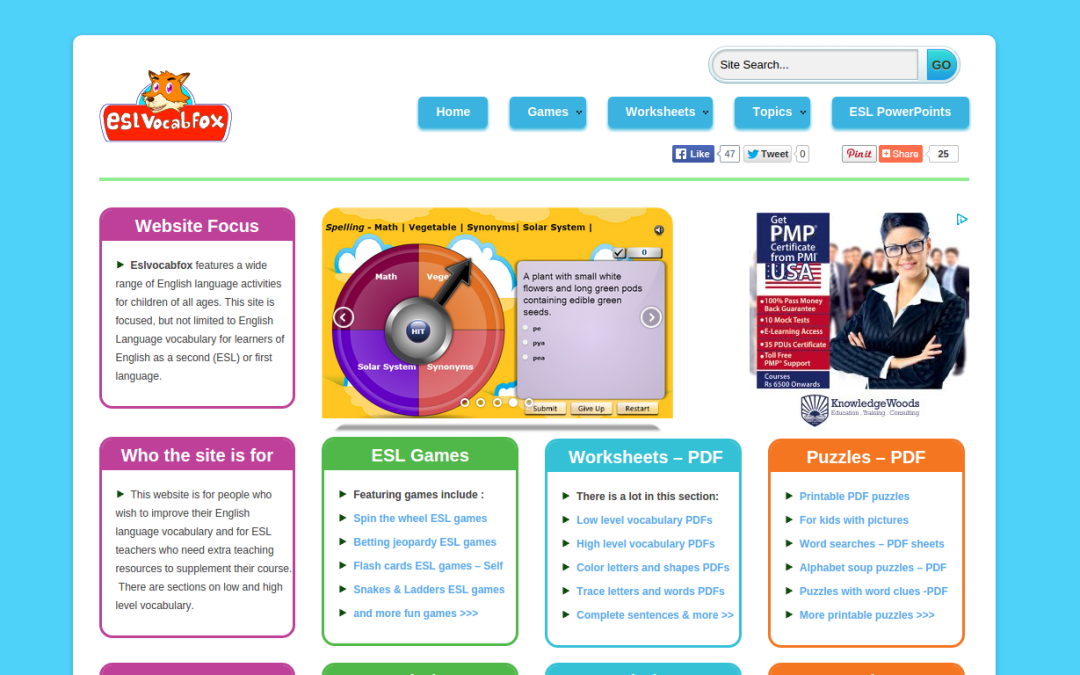Open Color letters and shapes PDFs link
The image size is (1080, 675).
point(653,568)
